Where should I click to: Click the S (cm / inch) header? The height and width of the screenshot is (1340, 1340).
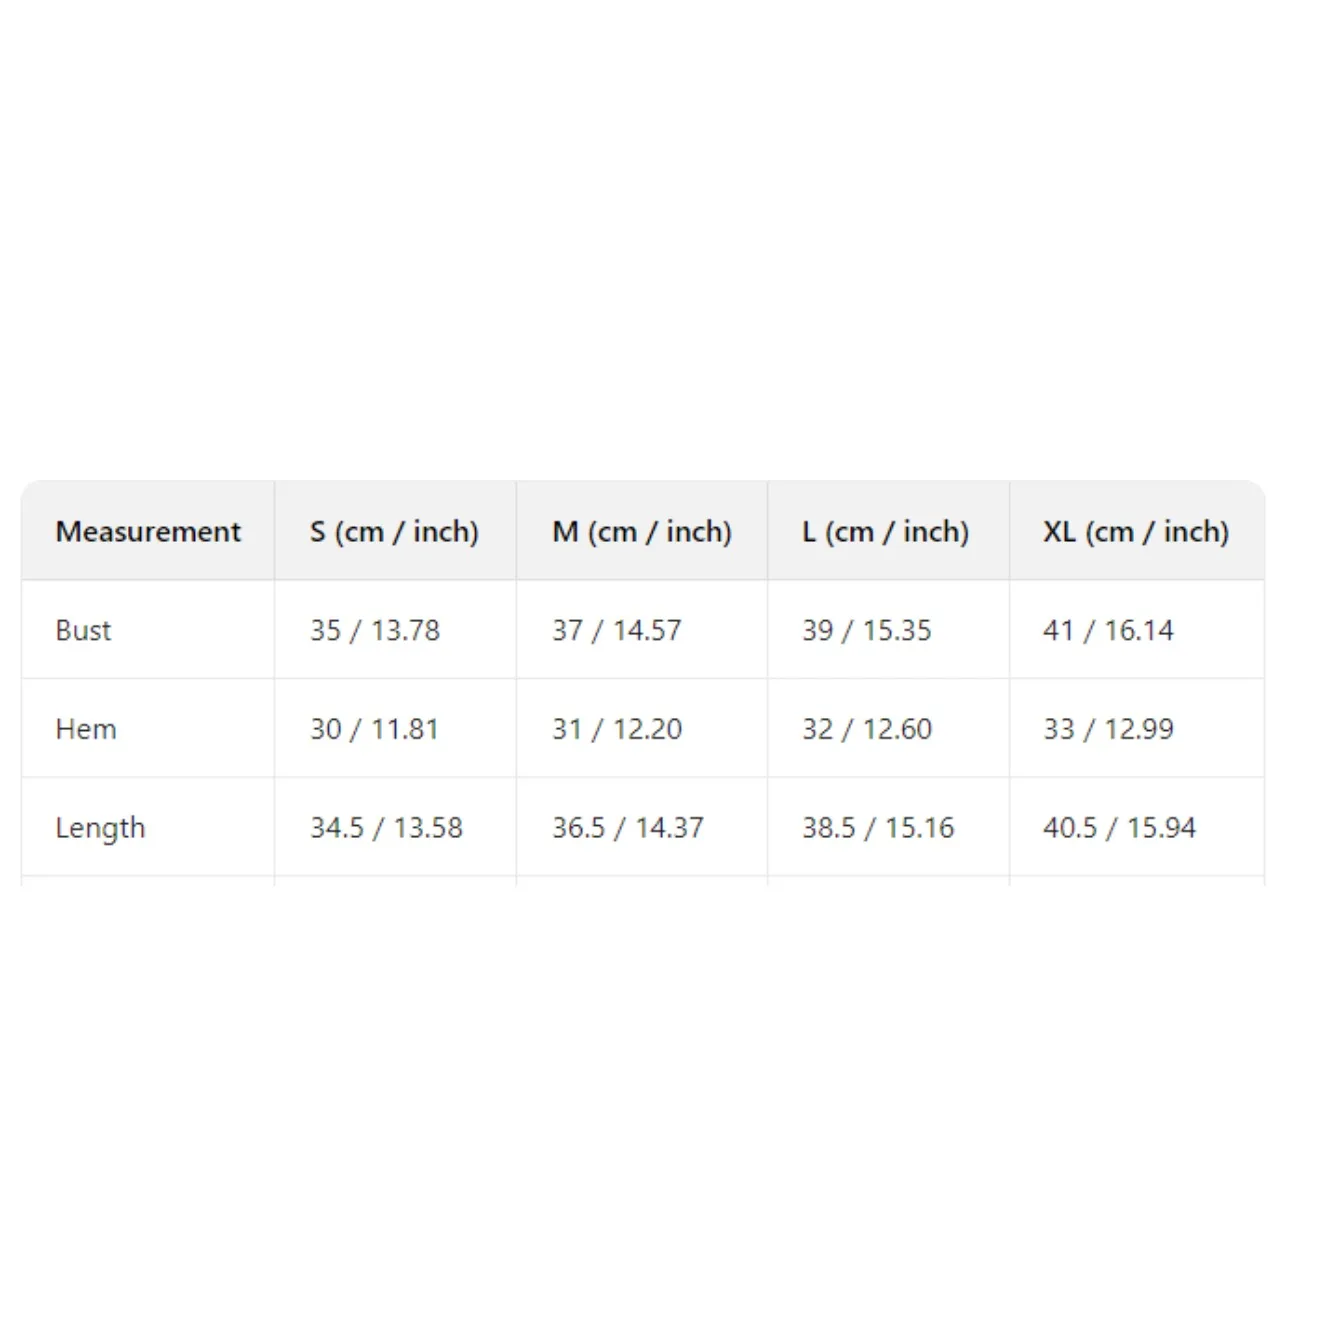[394, 531]
